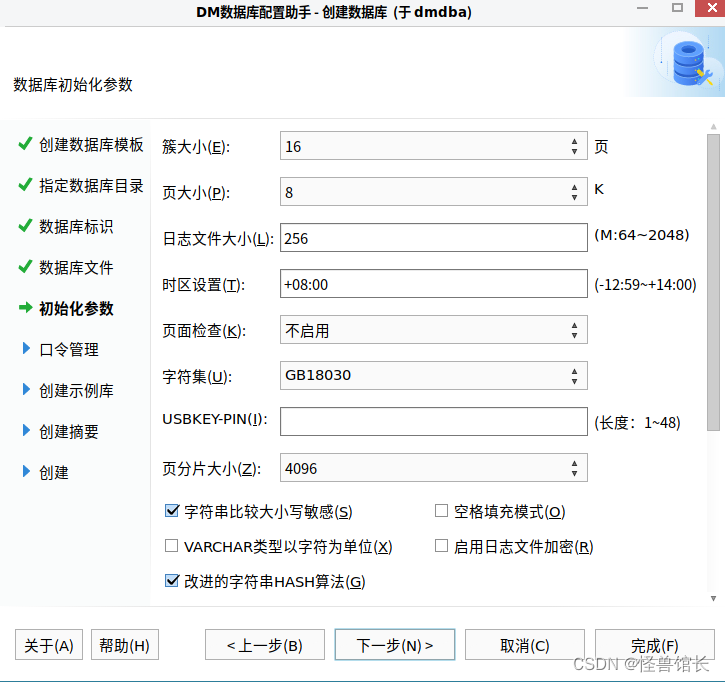Click the green checkmark beside 指定数据库目录

click(25, 185)
